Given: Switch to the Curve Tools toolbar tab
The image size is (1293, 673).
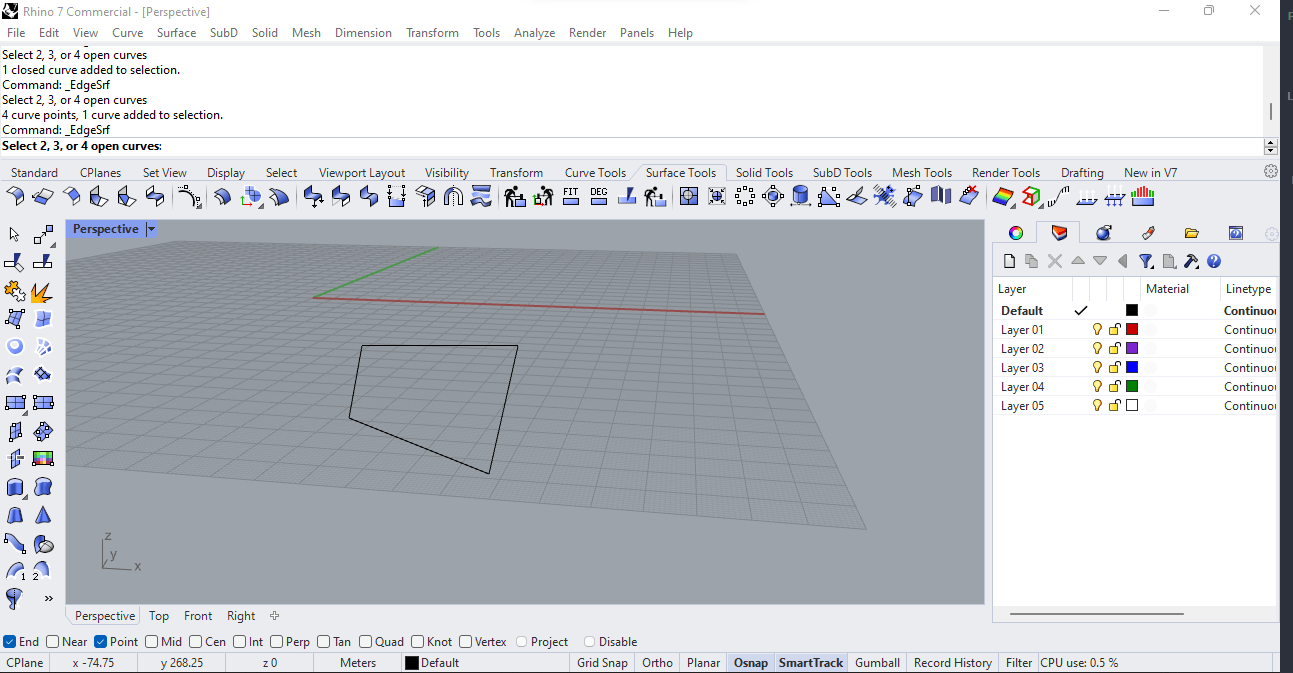Looking at the screenshot, I should [x=595, y=172].
